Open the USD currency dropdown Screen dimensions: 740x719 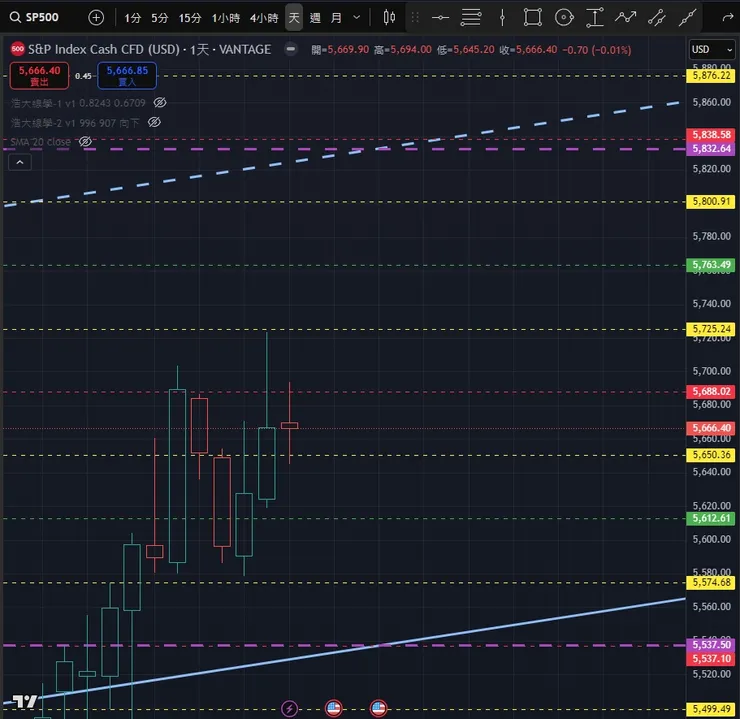(x=712, y=50)
